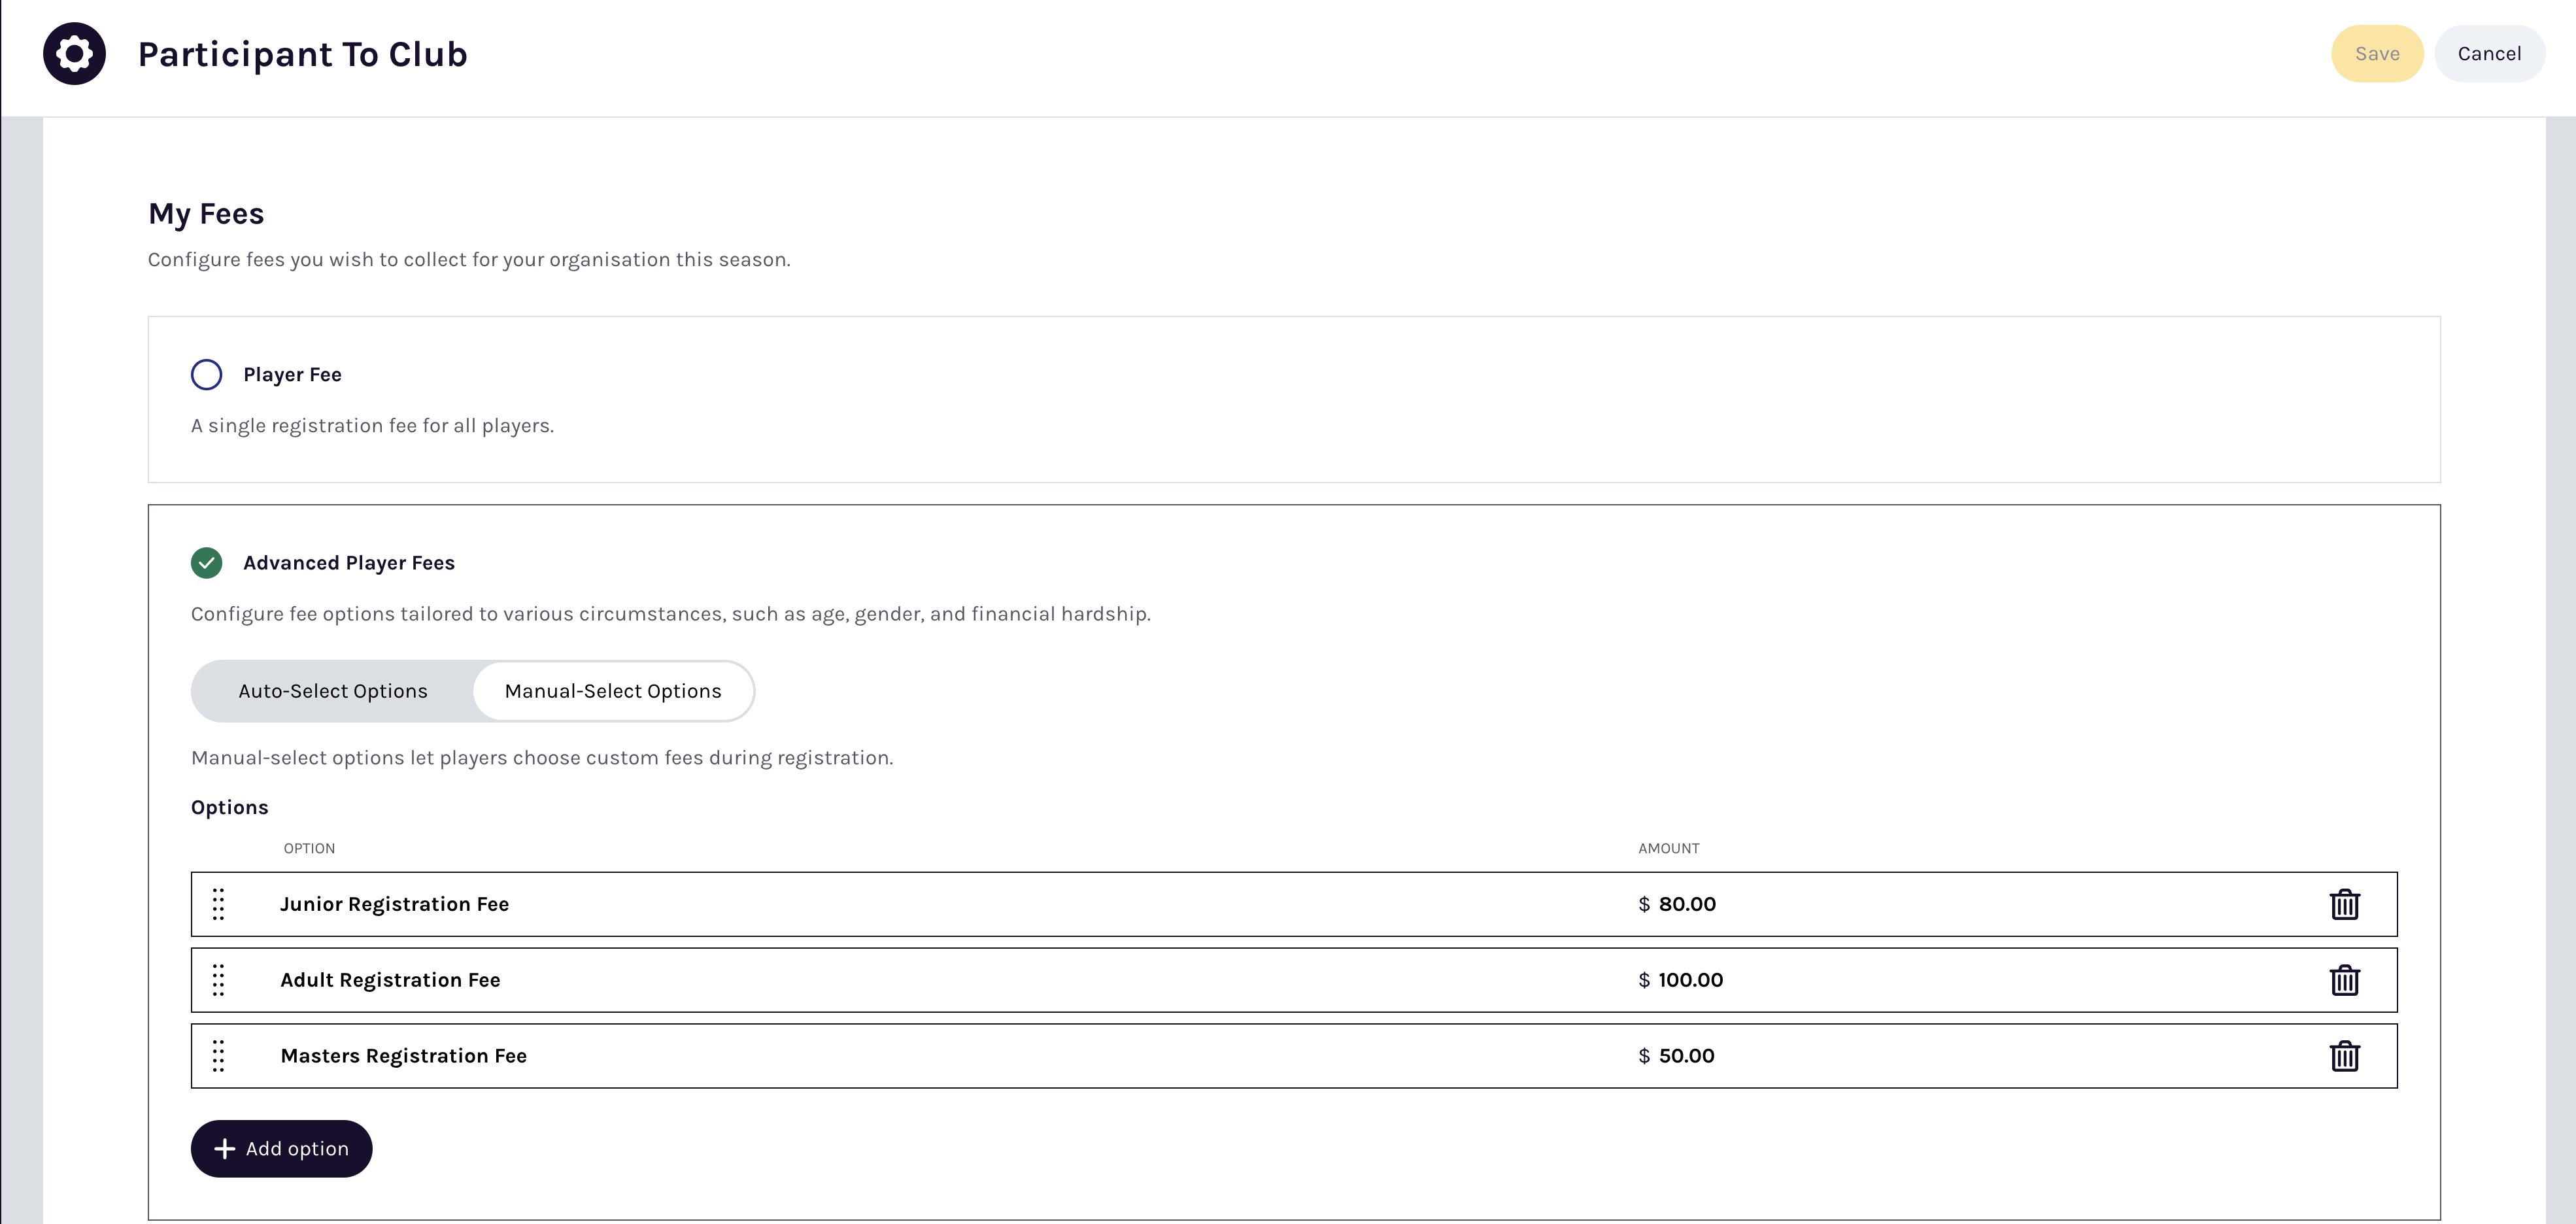Grab the Masters Registration Fee drag handle
Screen dimensions: 2576x1224
pos(219,1056)
